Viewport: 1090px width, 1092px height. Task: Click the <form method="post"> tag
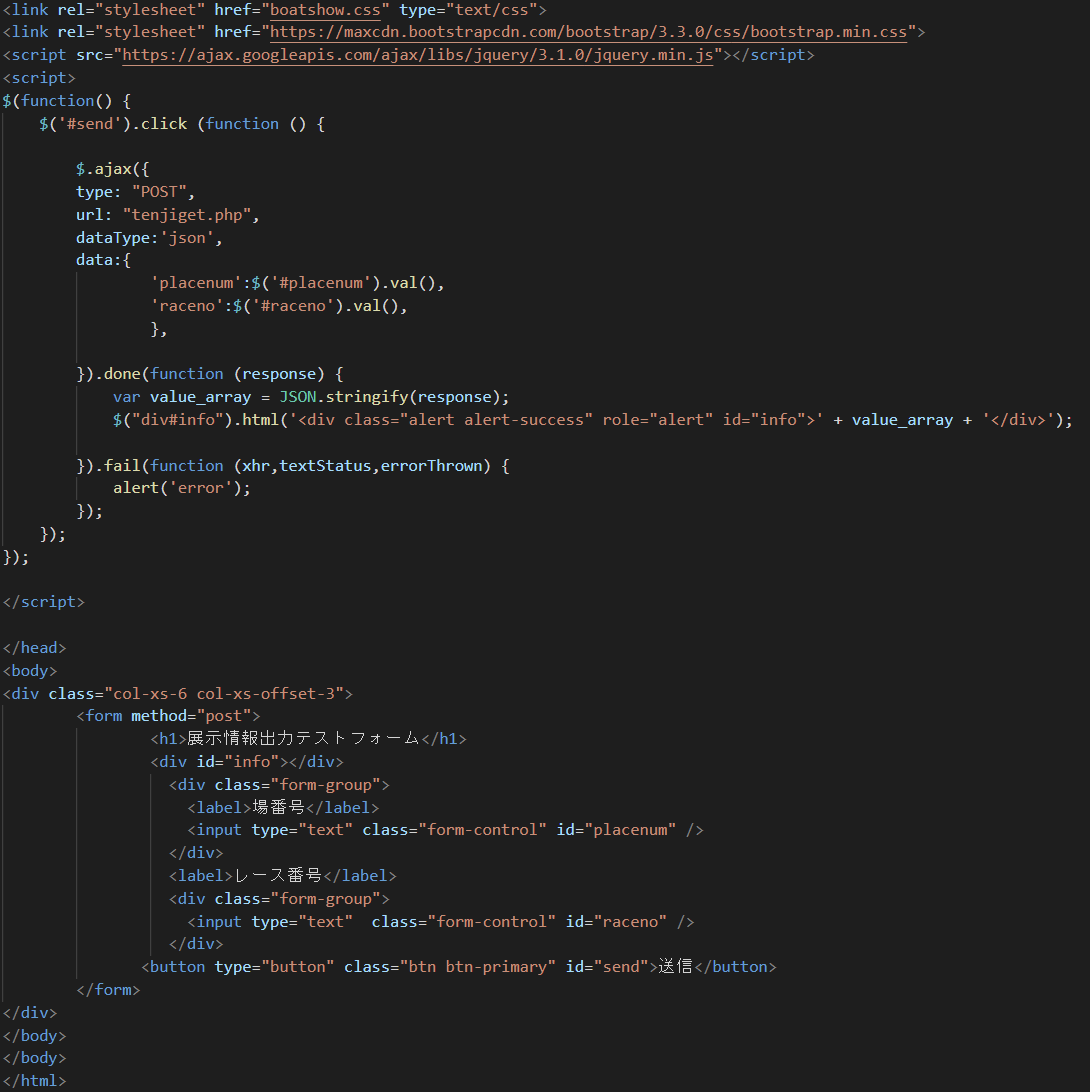pos(169,716)
